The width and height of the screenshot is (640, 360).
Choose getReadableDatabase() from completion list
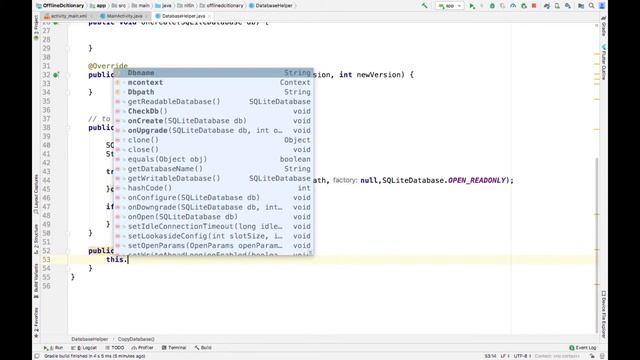pyautogui.click(x=213, y=102)
